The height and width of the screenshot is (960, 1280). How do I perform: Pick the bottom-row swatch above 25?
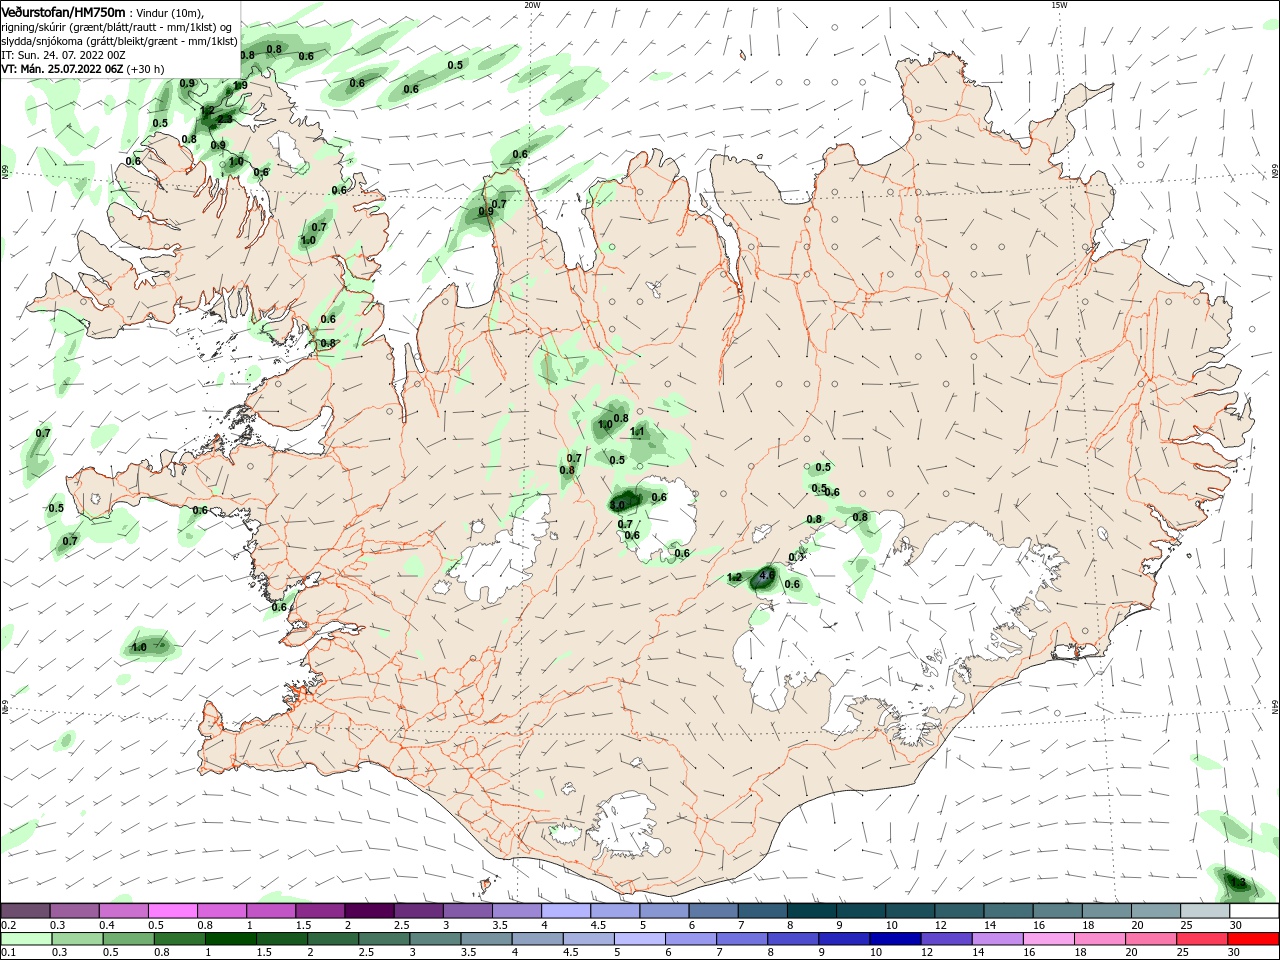1203,938
